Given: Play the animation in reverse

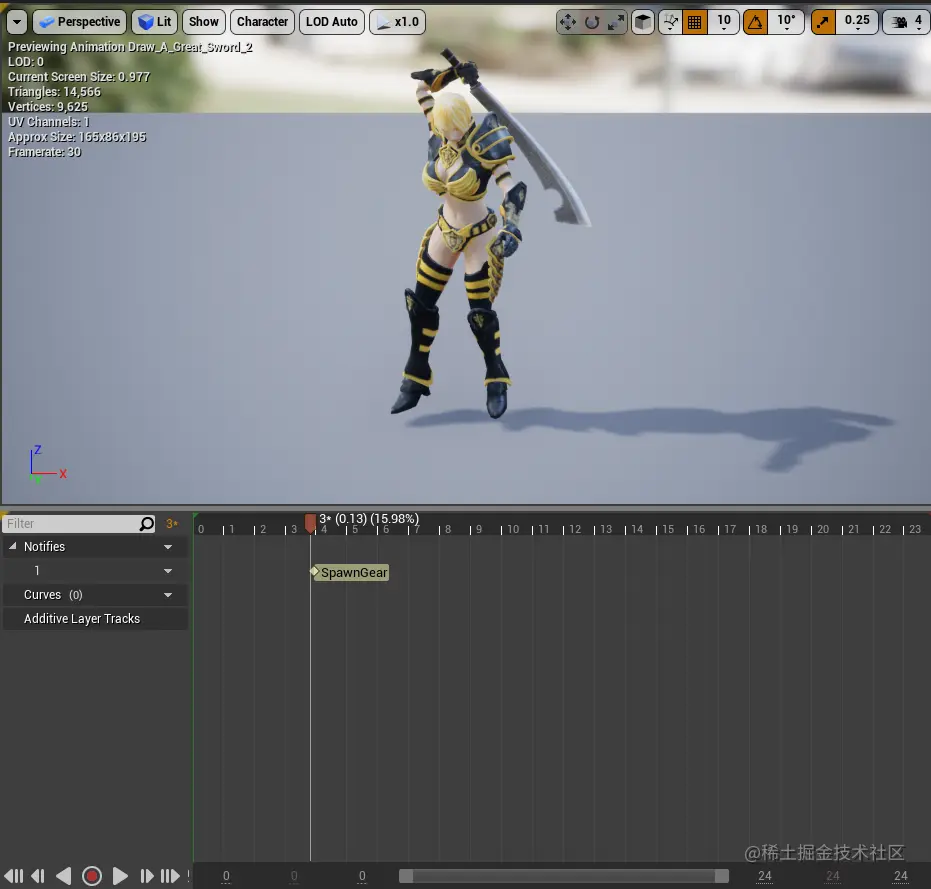Looking at the screenshot, I should (x=64, y=876).
